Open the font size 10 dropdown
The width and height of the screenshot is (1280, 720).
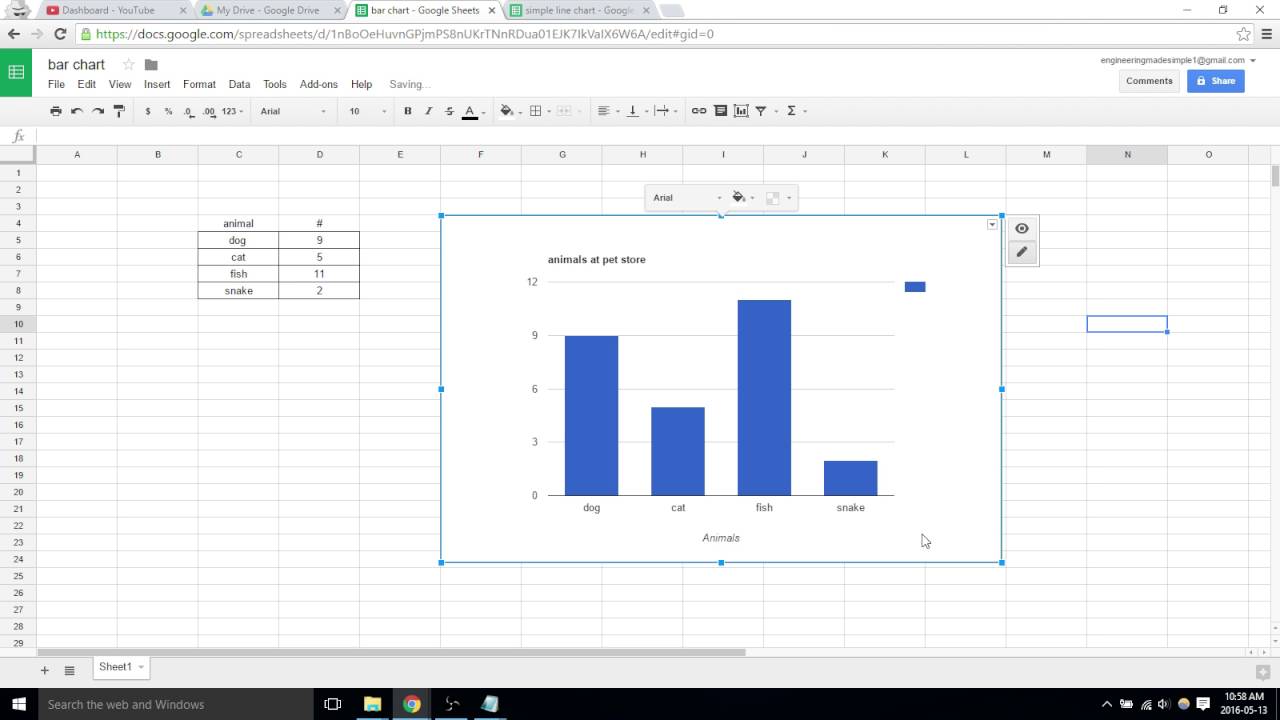(367, 111)
